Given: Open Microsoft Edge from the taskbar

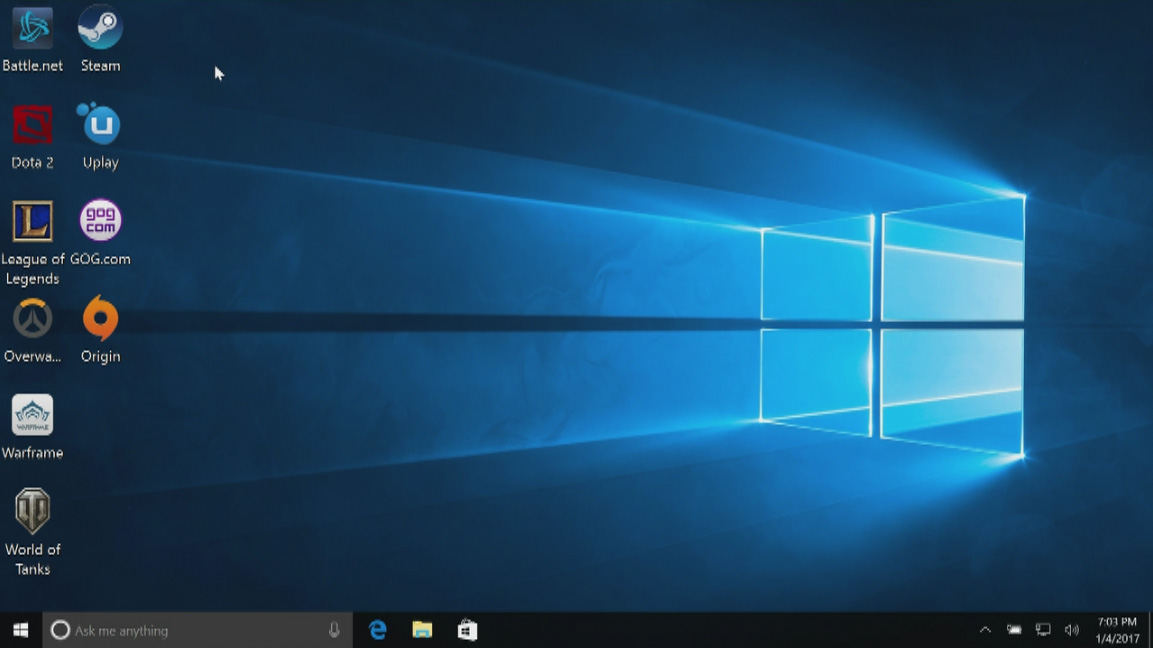Looking at the screenshot, I should [378, 630].
